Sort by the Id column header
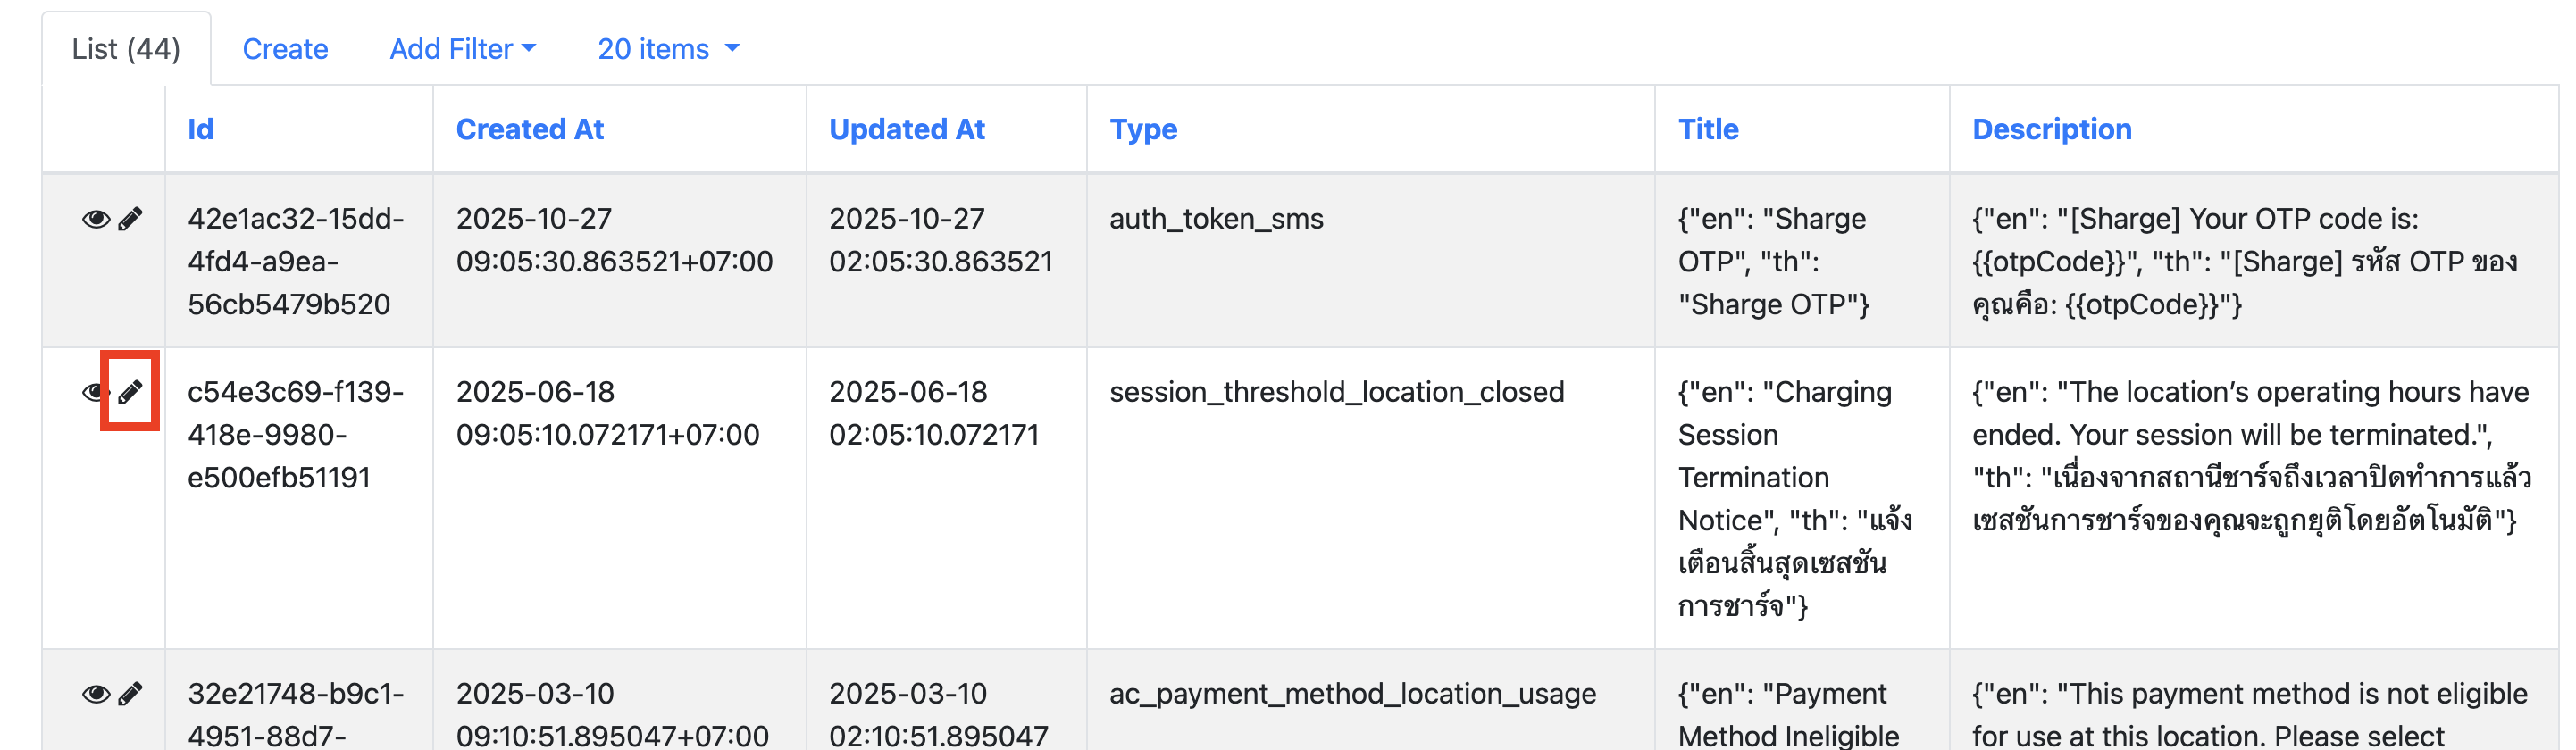 [x=200, y=129]
